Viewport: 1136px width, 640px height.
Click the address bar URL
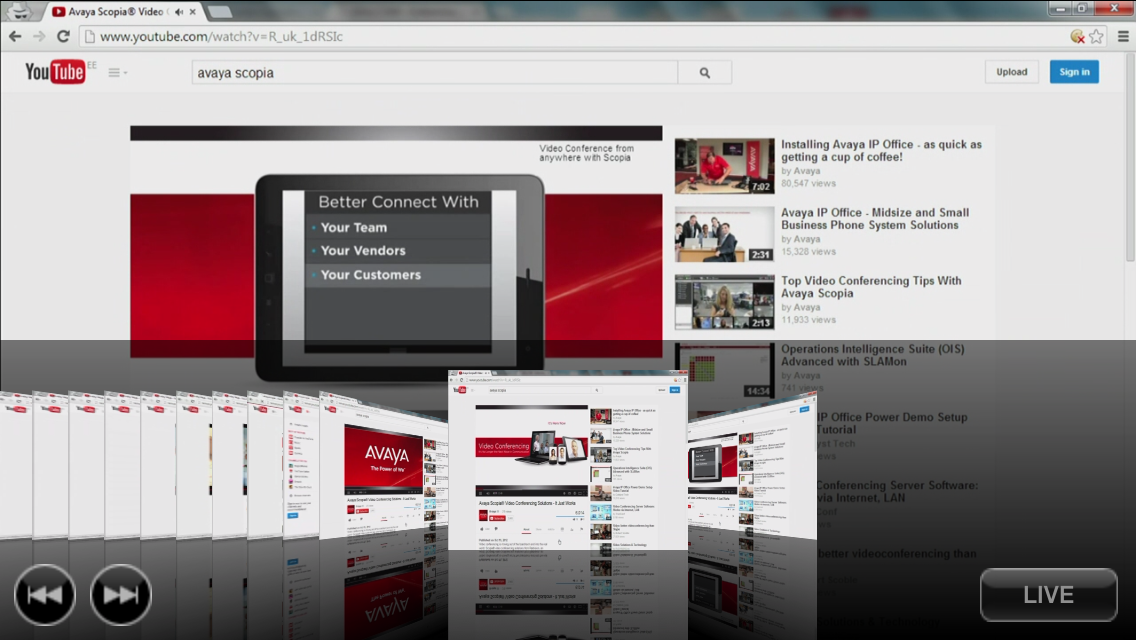[x=221, y=36]
